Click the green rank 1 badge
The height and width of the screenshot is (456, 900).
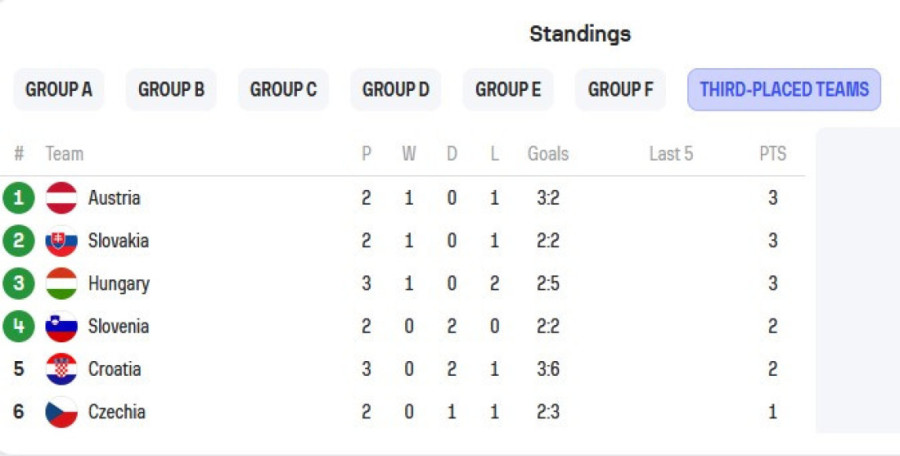coord(18,198)
